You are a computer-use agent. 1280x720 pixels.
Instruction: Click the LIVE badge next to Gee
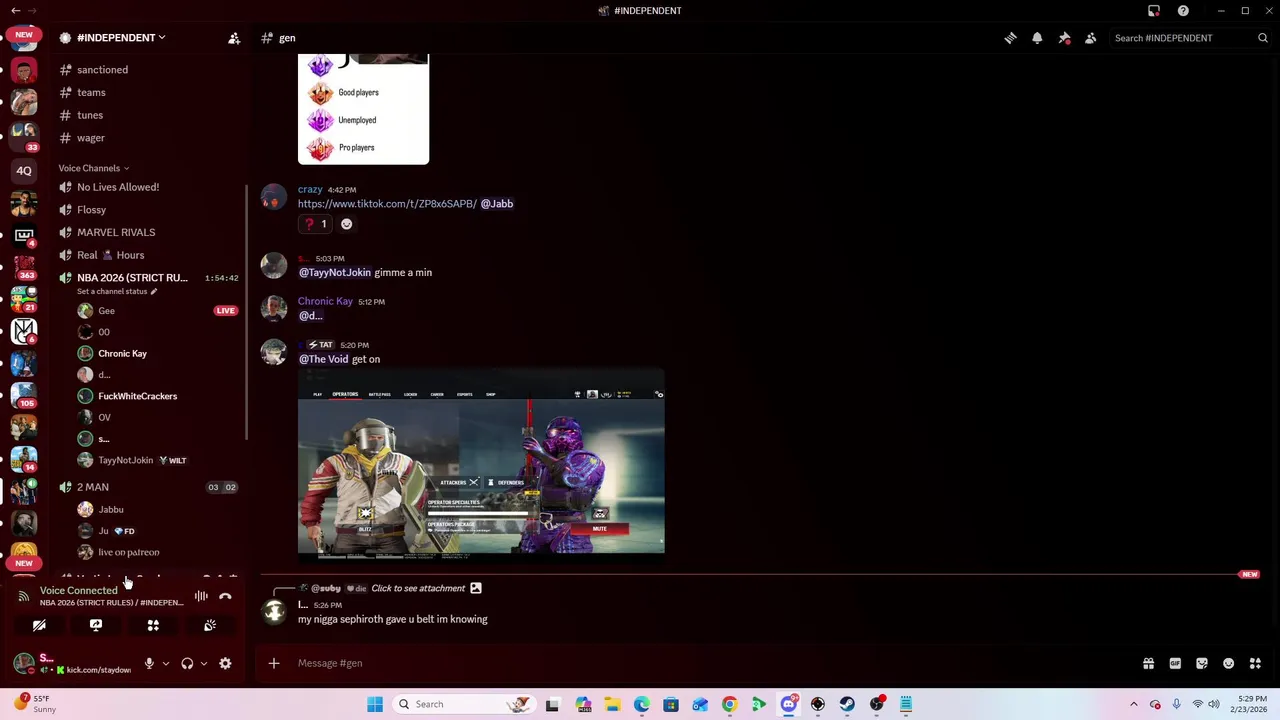225,311
